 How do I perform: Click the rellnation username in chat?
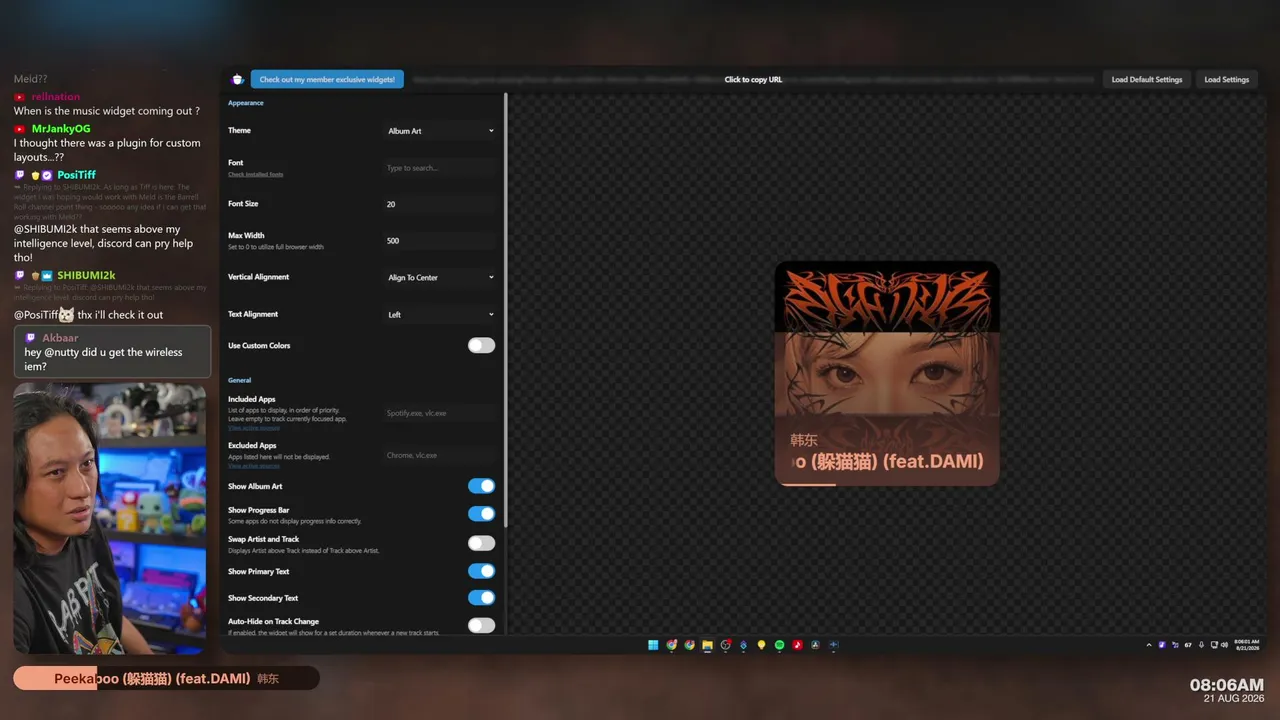pyautogui.click(x=56, y=97)
